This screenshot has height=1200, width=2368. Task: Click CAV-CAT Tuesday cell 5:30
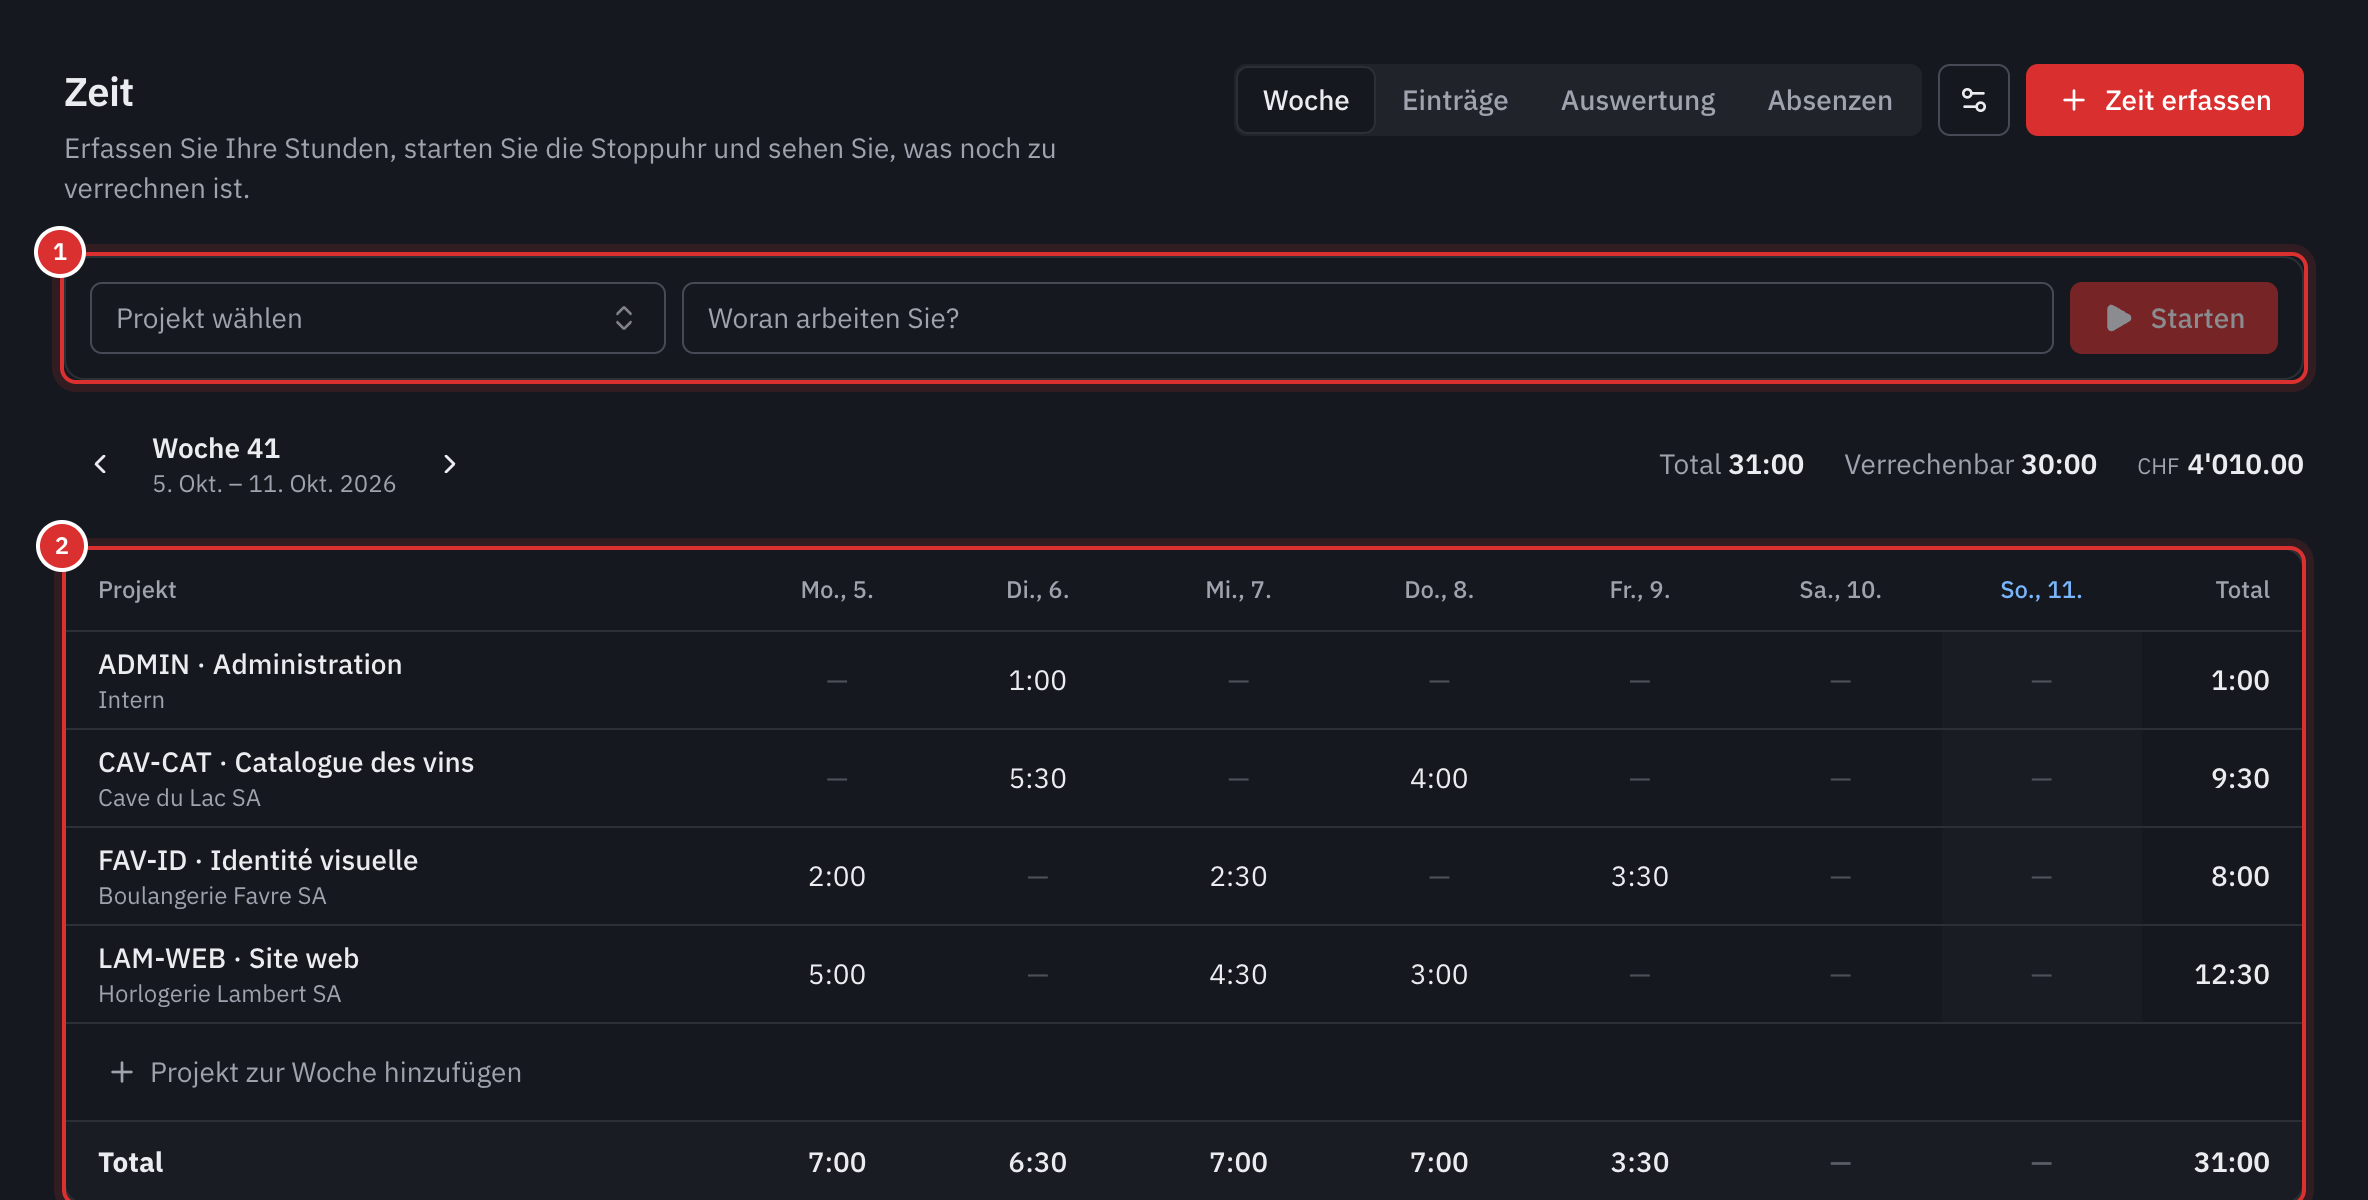(x=1037, y=778)
